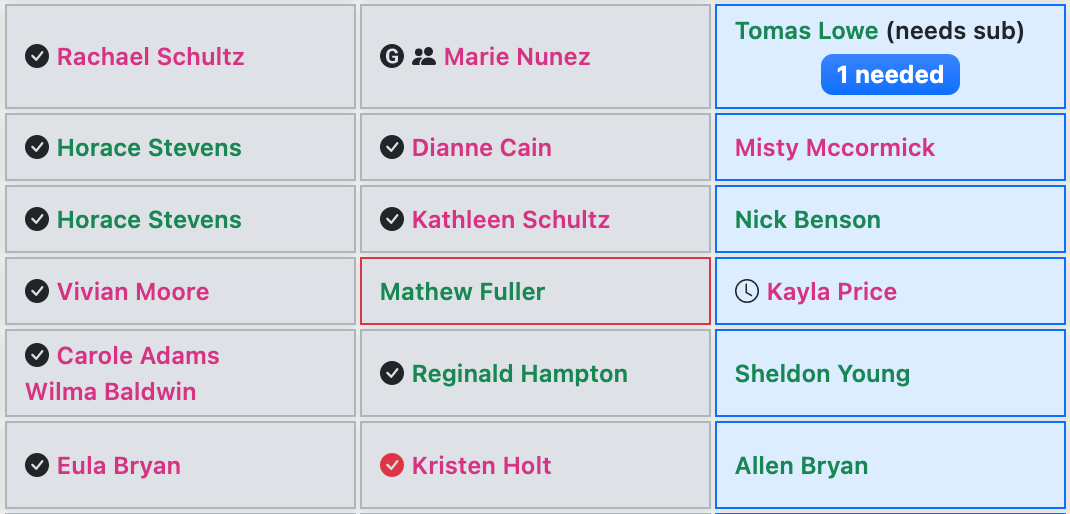Image resolution: width=1070 pixels, height=514 pixels.
Task: Click the red check icon beside Kristen Holt
Action: pyautogui.click(x=392, y=466)
